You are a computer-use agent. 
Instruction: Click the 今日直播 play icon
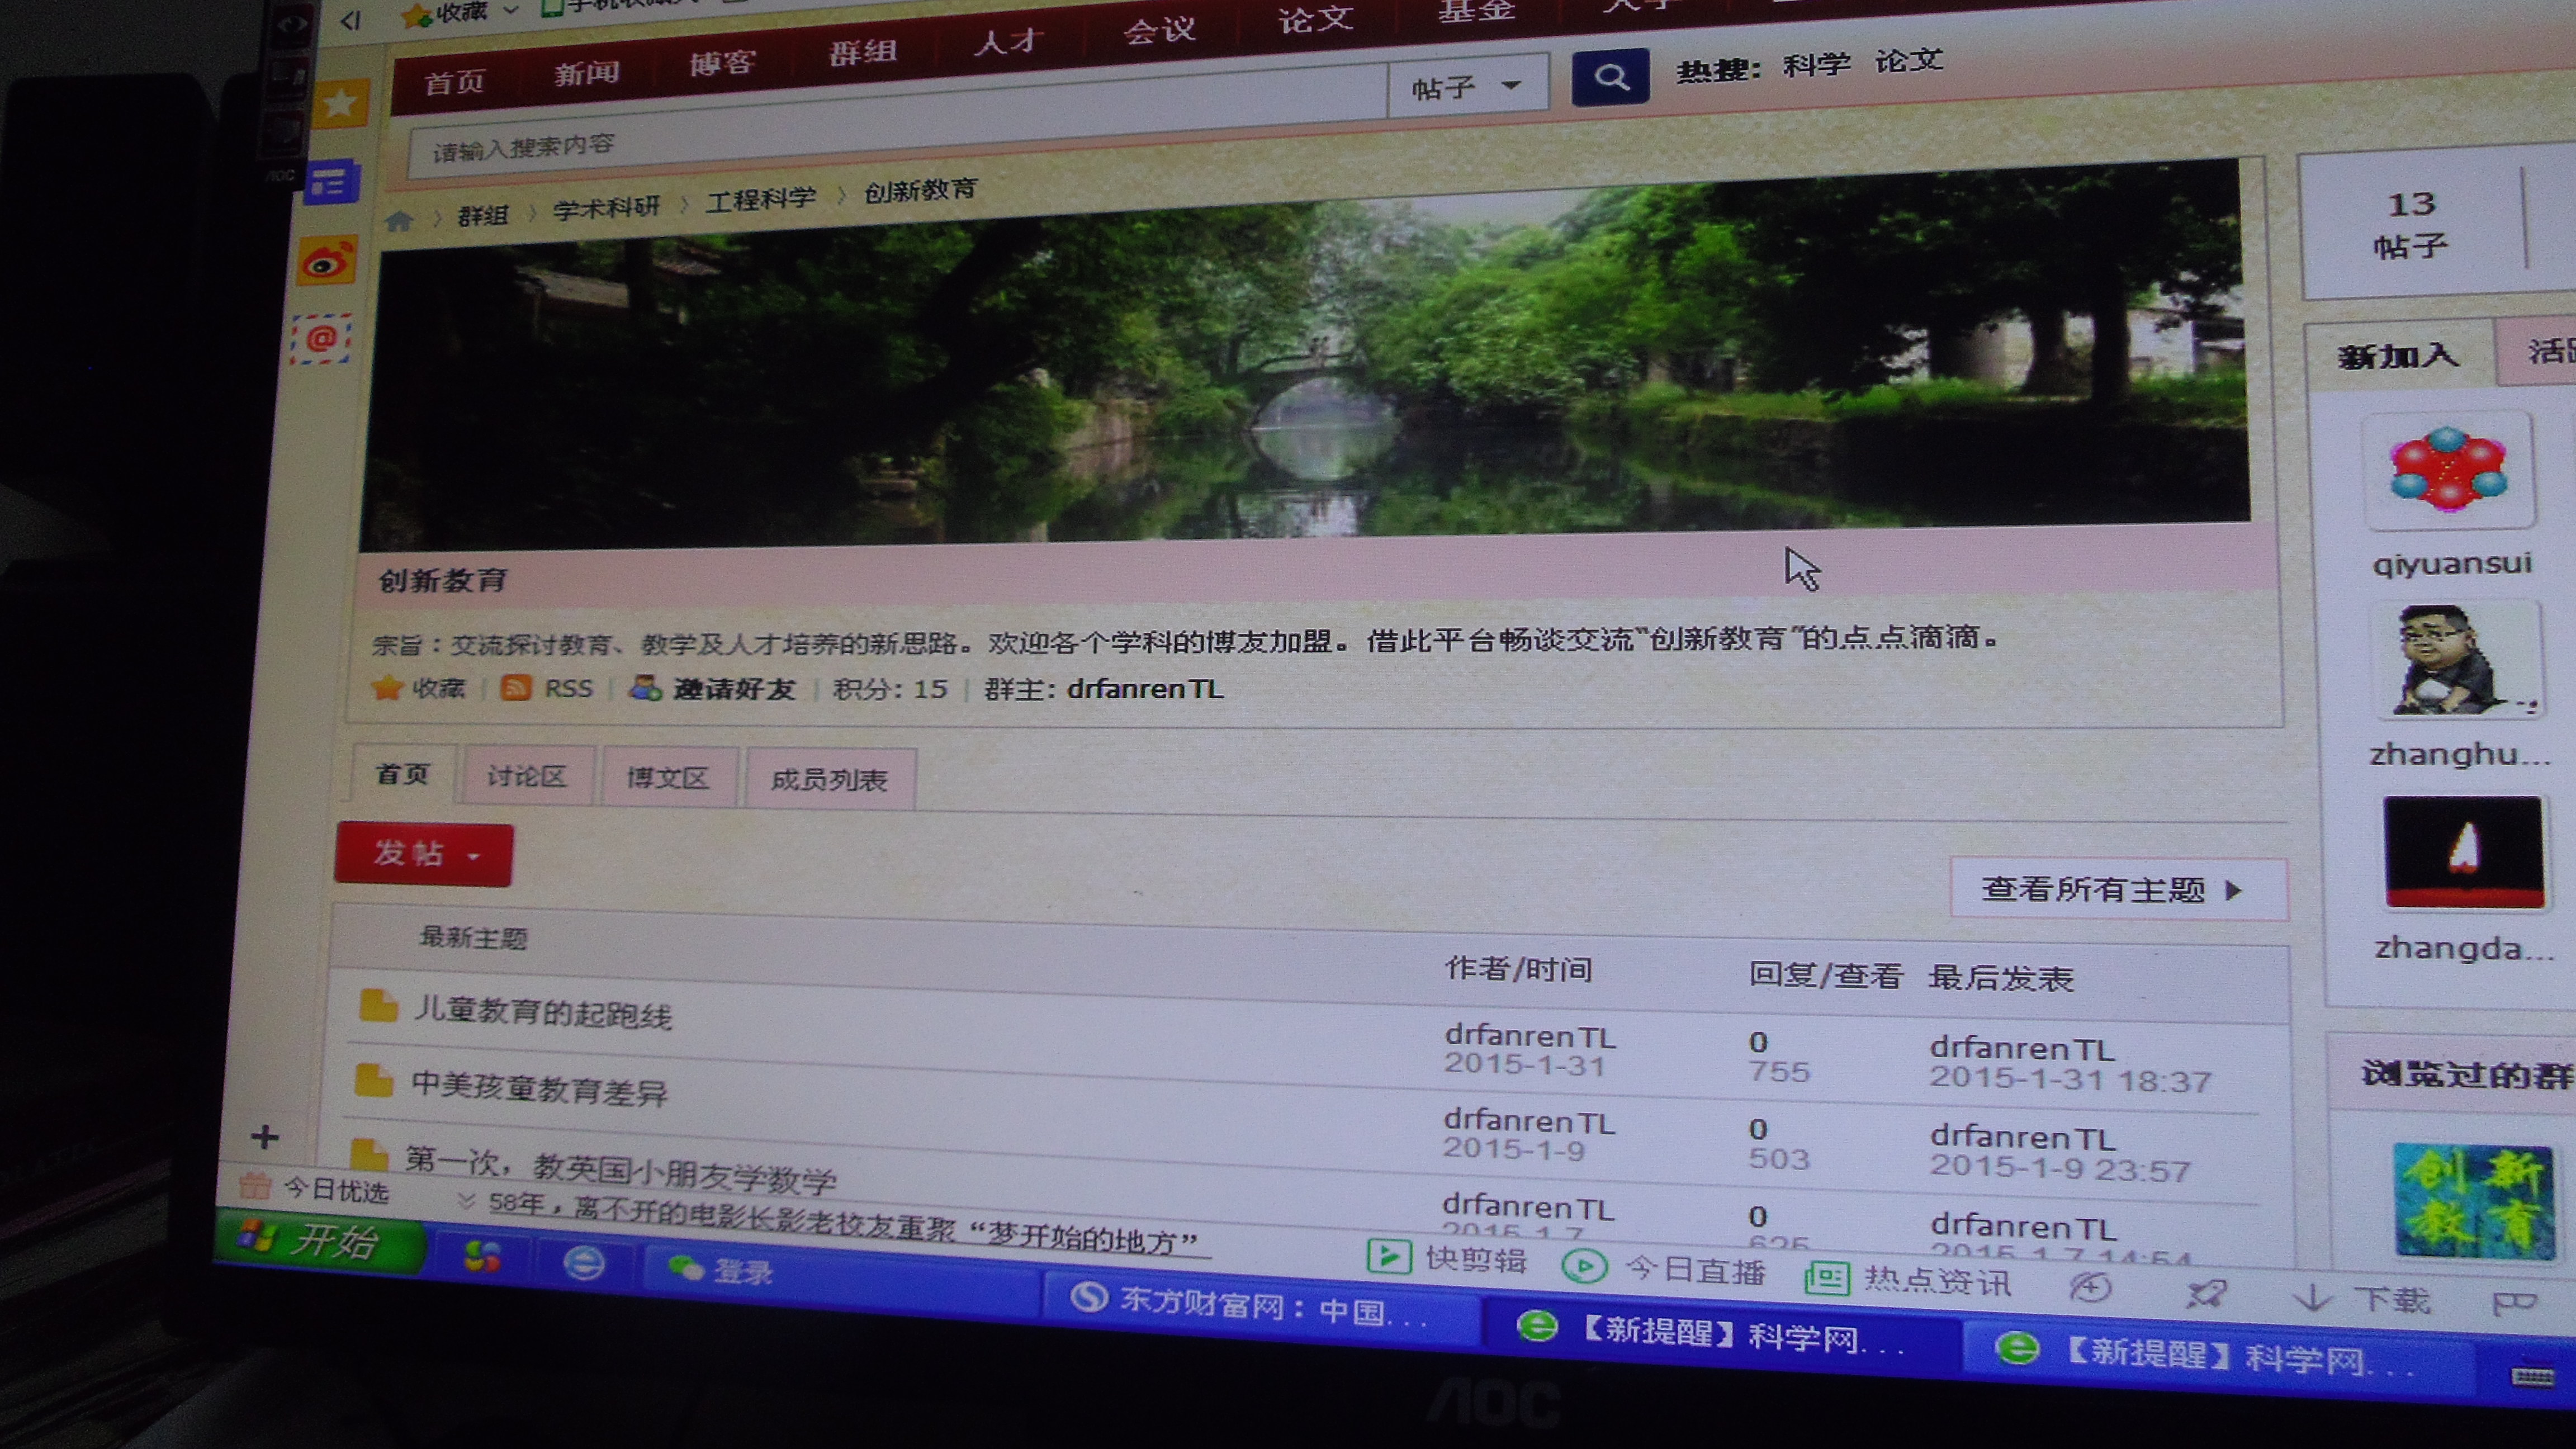pyautogui.click(x=1584, y=1266)
